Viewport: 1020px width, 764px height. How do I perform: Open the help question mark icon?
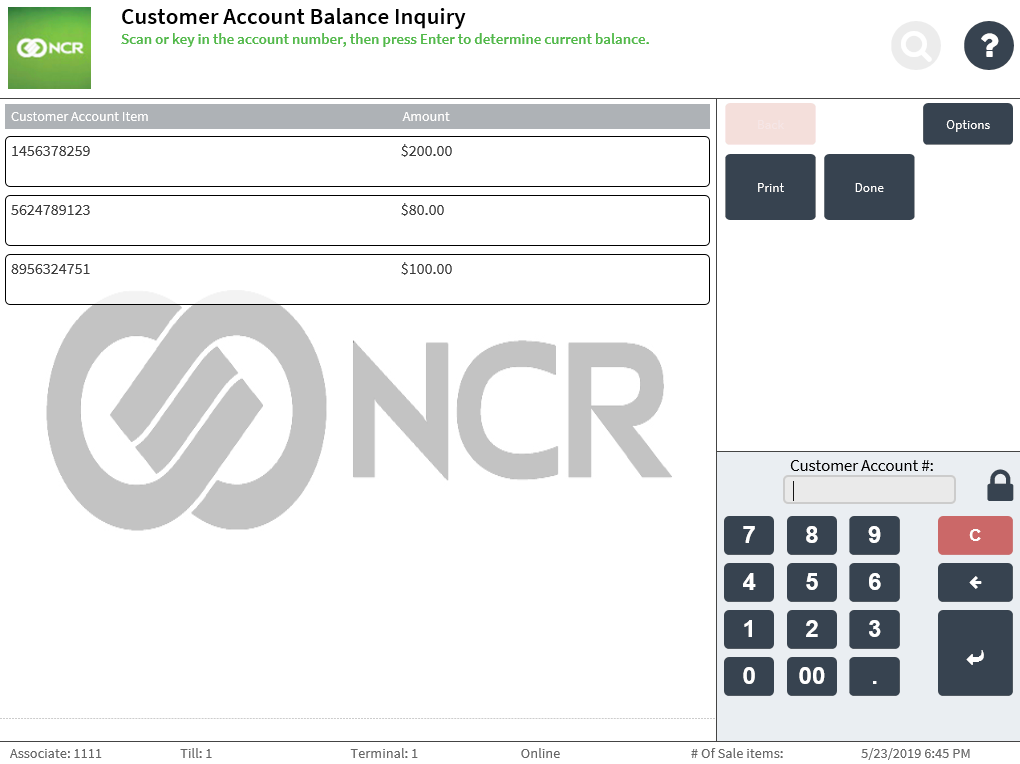988,46
